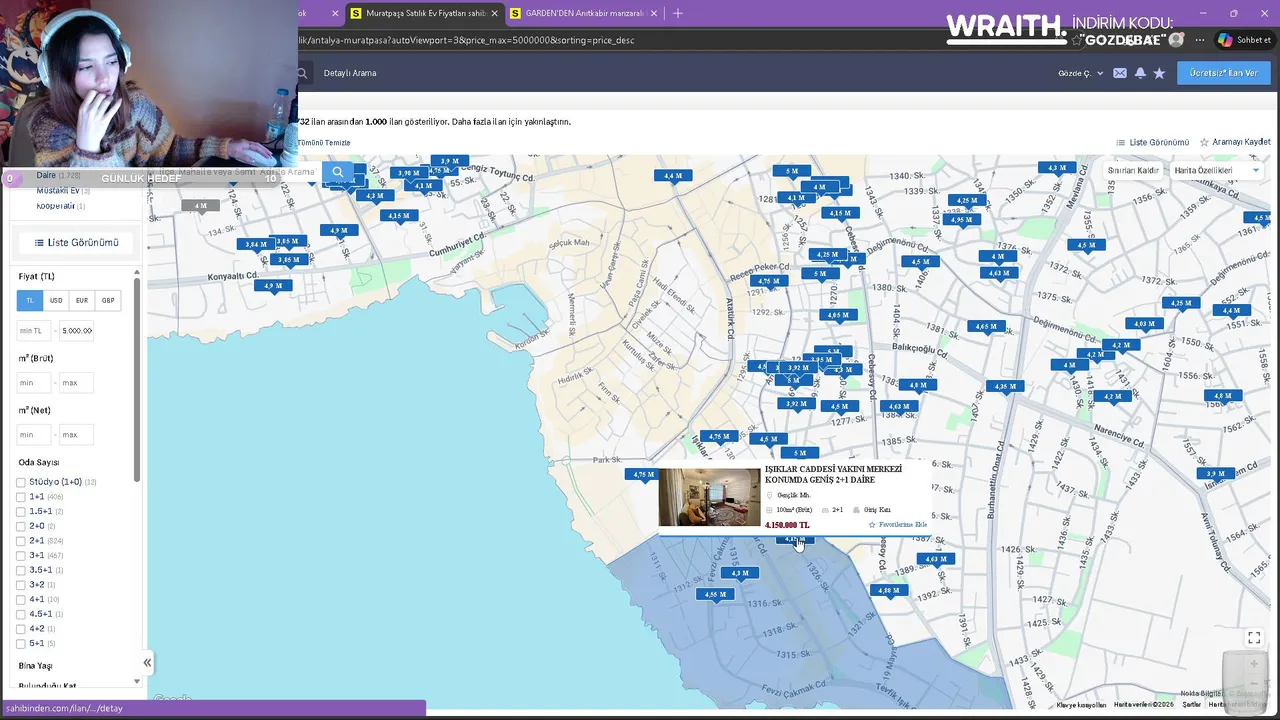Check the 1.5+1 room option

pos(21,511)
